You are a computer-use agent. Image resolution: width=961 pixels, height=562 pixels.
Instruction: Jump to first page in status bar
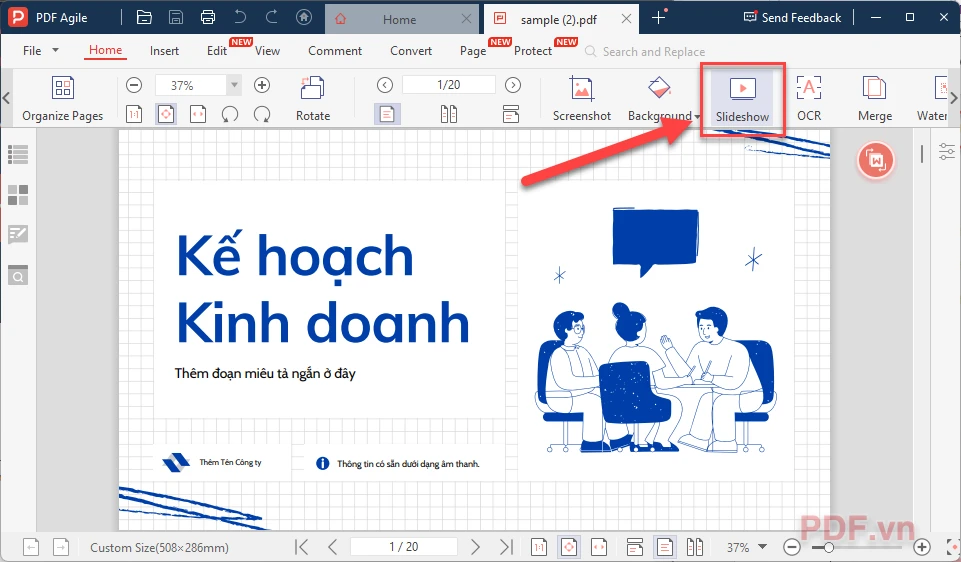(302, 547)
